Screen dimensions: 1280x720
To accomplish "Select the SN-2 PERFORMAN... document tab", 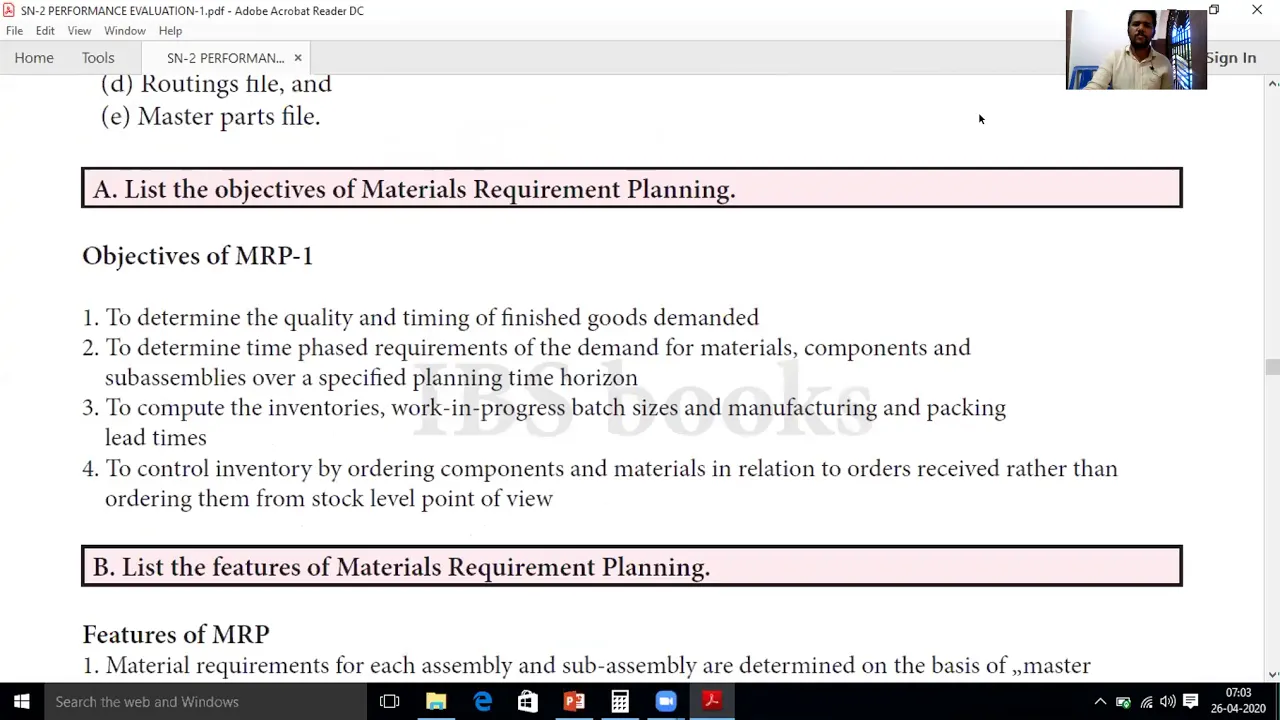I will [225, 58].
